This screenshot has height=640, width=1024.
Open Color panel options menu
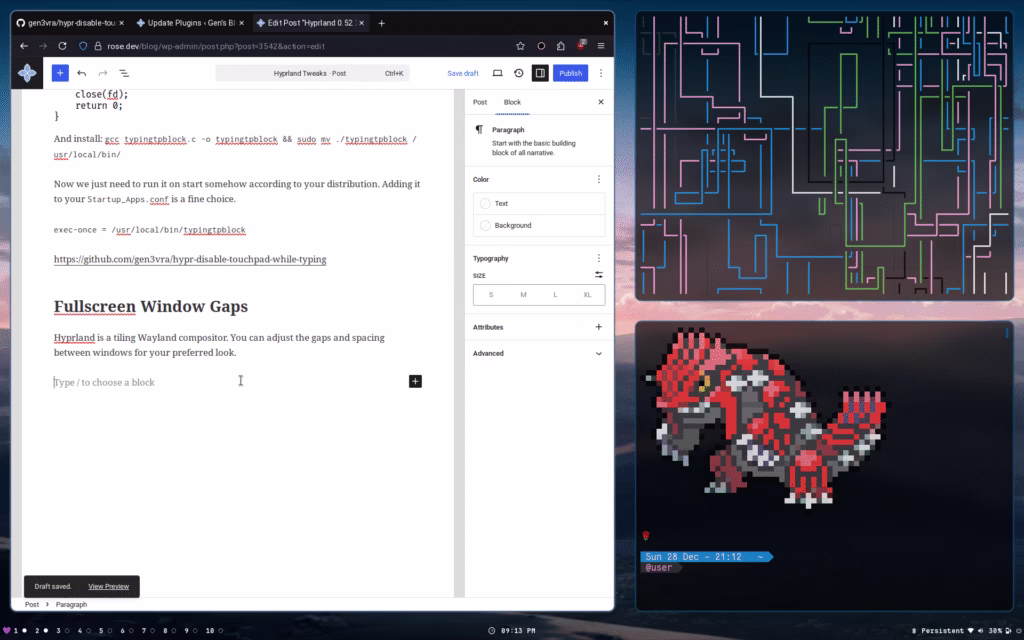(x=599, y=179)
